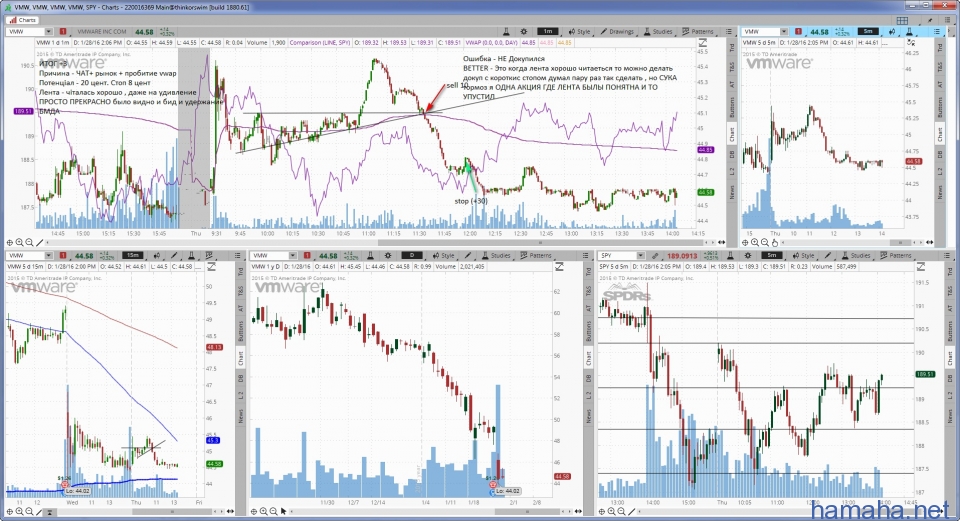Click pan hand icon below top-right 5m chart
The height and width of the screenshot is (521, 960).
(776, 243)
